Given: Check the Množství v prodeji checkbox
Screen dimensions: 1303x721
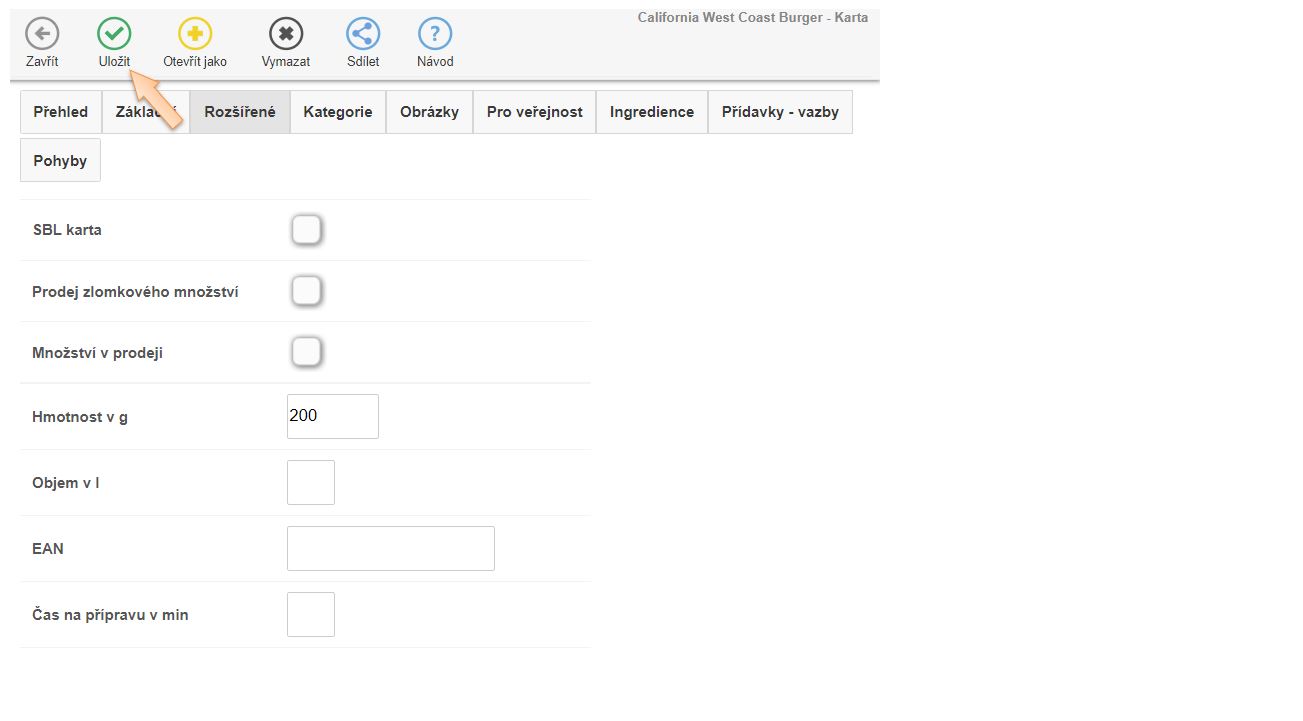Looking at the screenshot, I should (306, 352).
